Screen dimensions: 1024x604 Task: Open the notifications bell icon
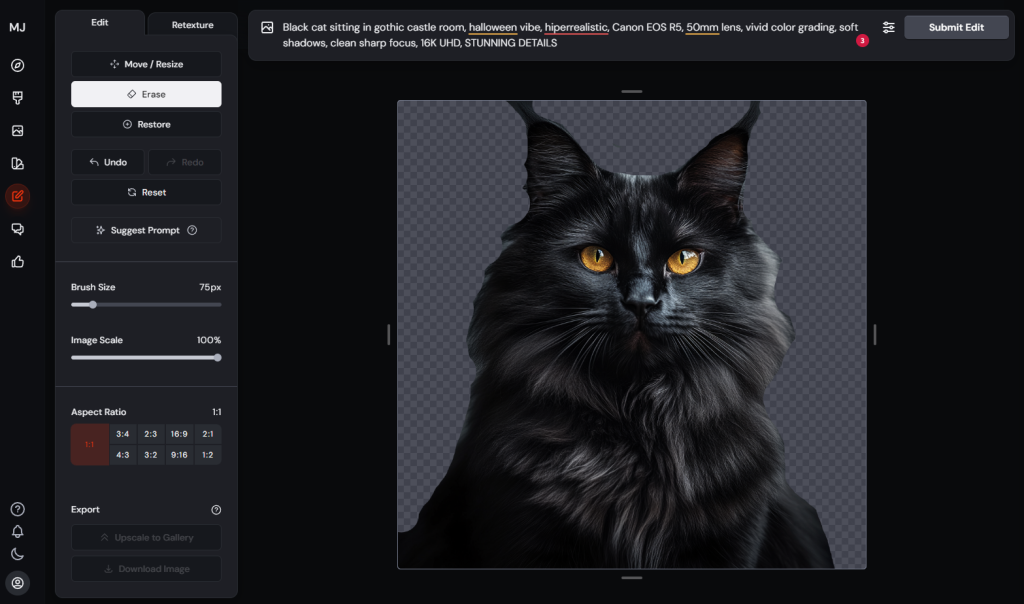(17, 532)
